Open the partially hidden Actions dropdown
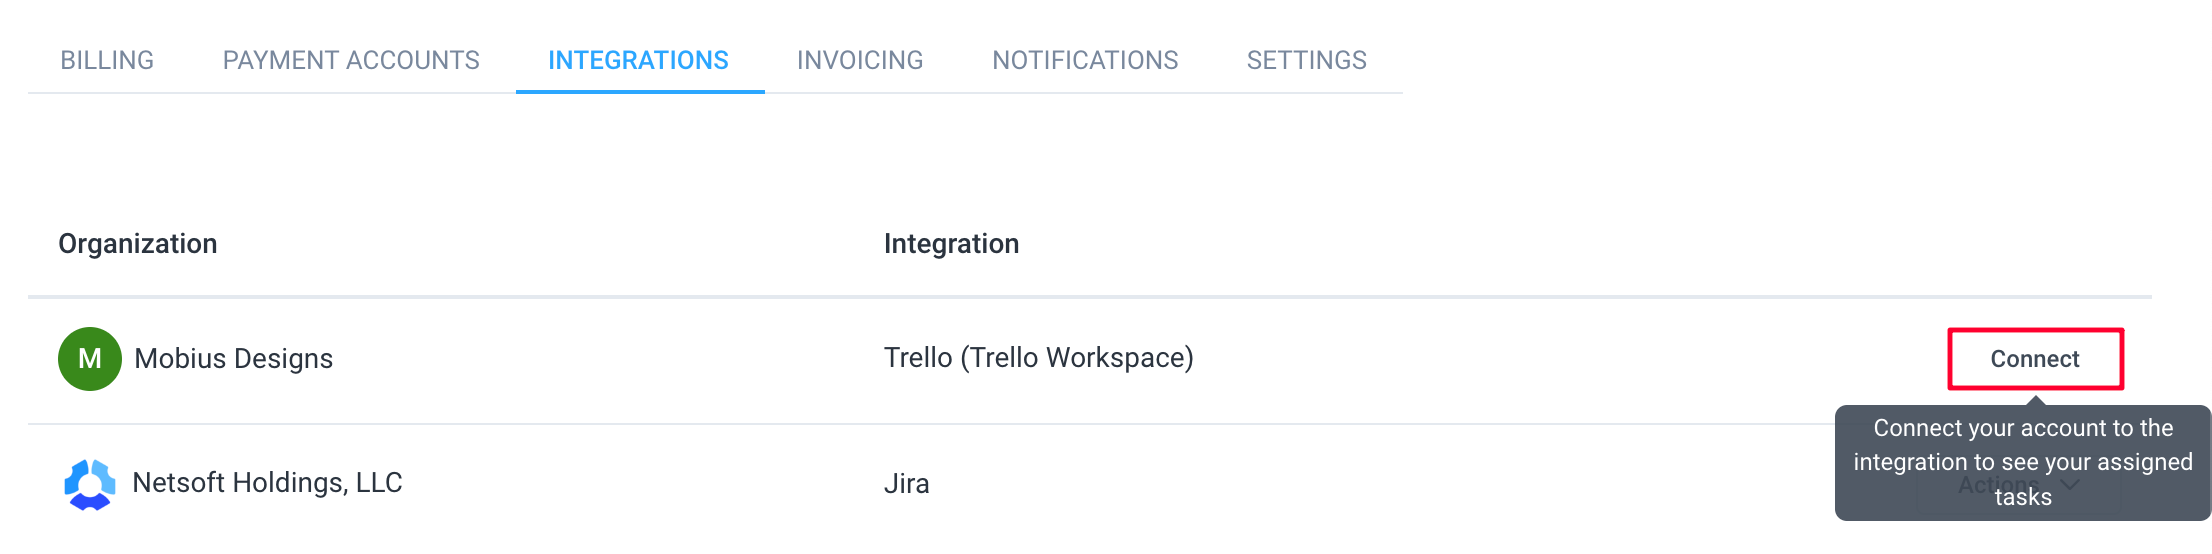2212x554 pixels. [2018, 485]
